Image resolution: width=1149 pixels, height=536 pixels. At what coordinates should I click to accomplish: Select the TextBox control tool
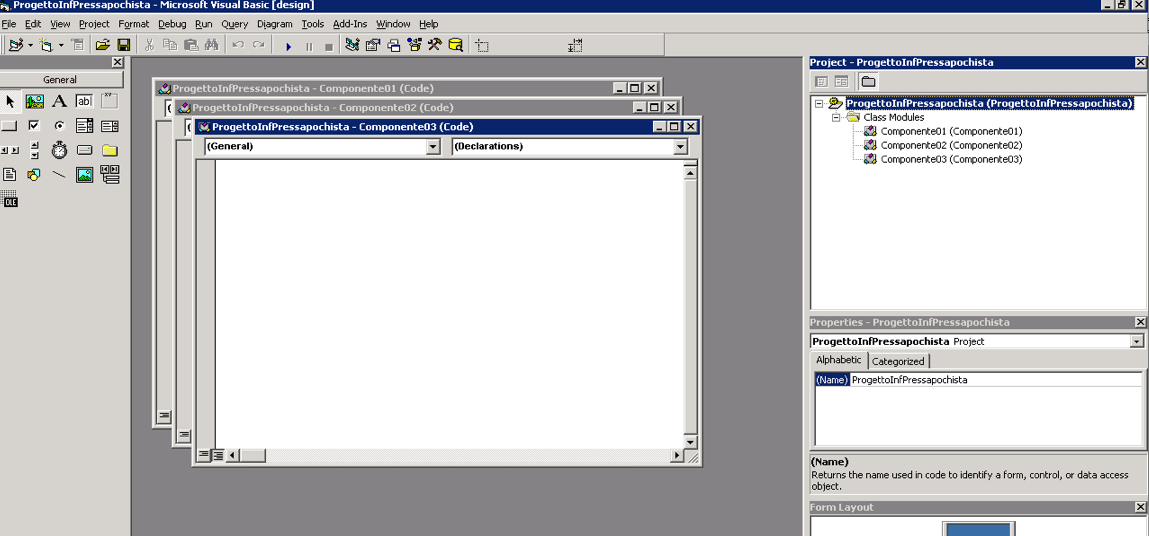coord(84,101)
